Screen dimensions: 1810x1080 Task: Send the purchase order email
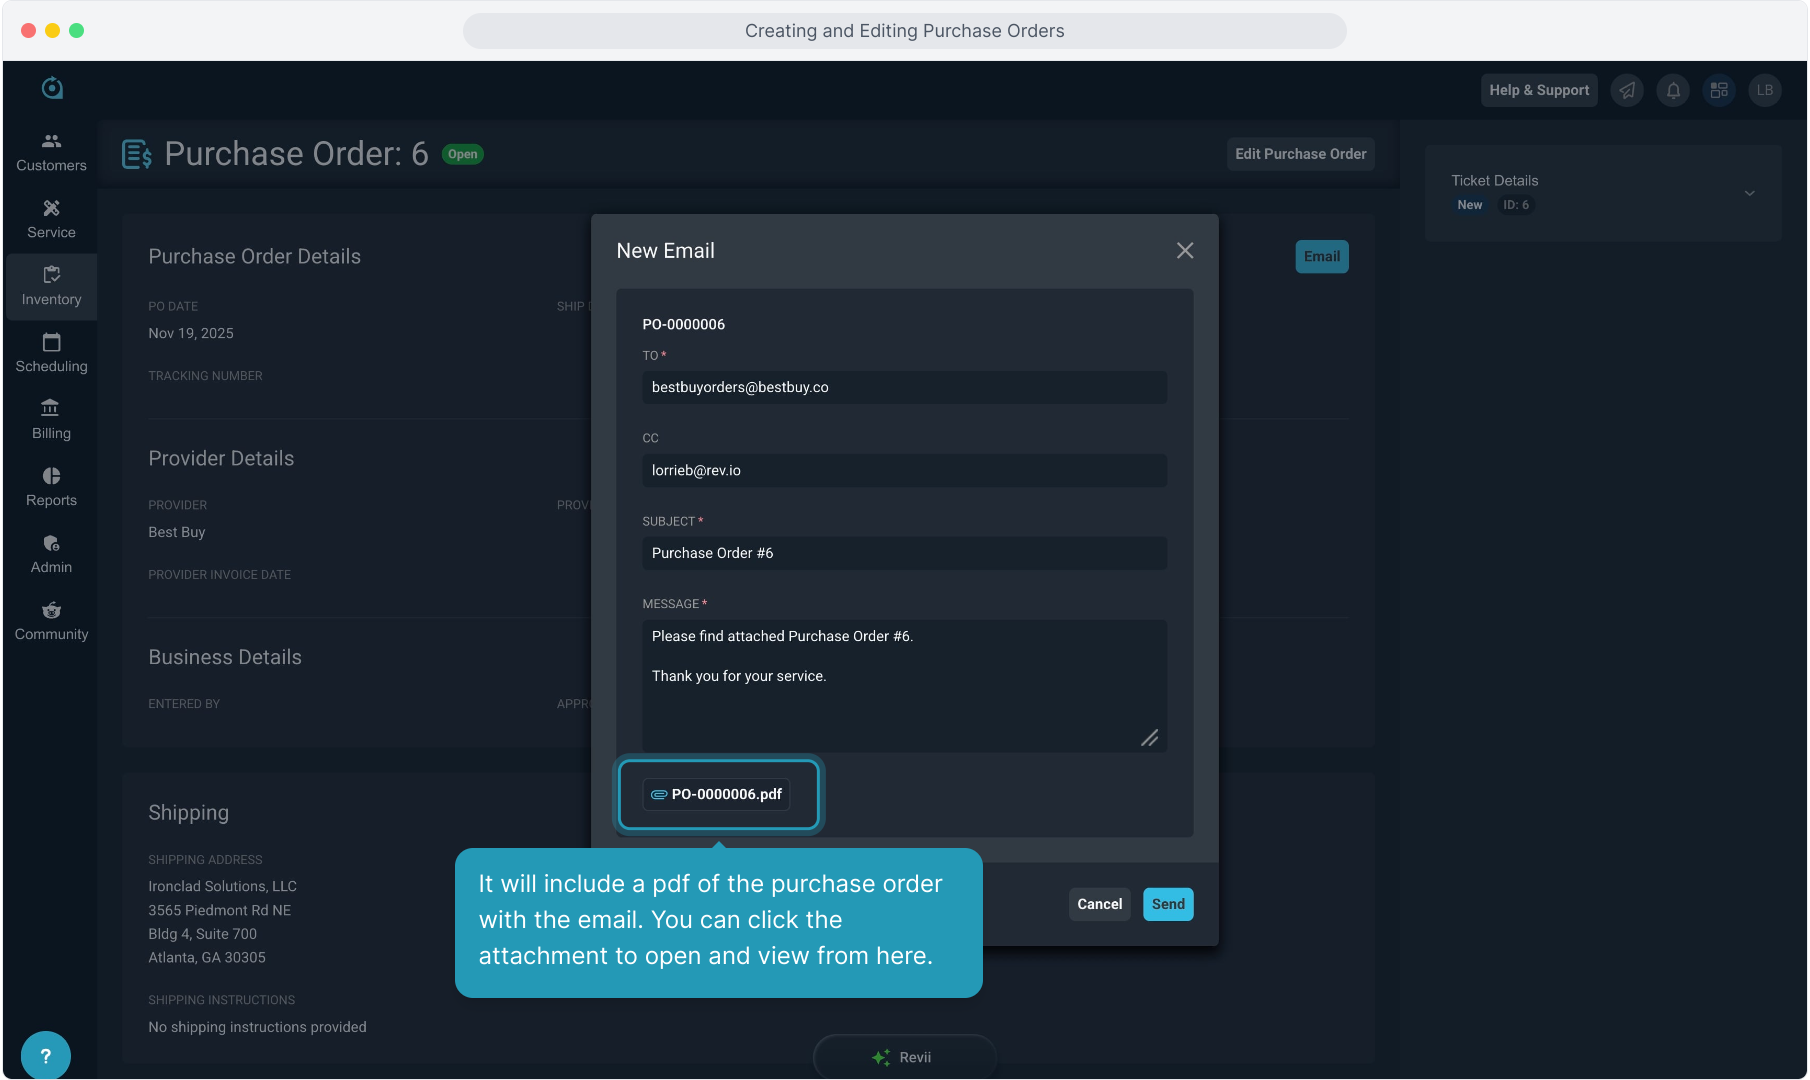(1168, 904)
